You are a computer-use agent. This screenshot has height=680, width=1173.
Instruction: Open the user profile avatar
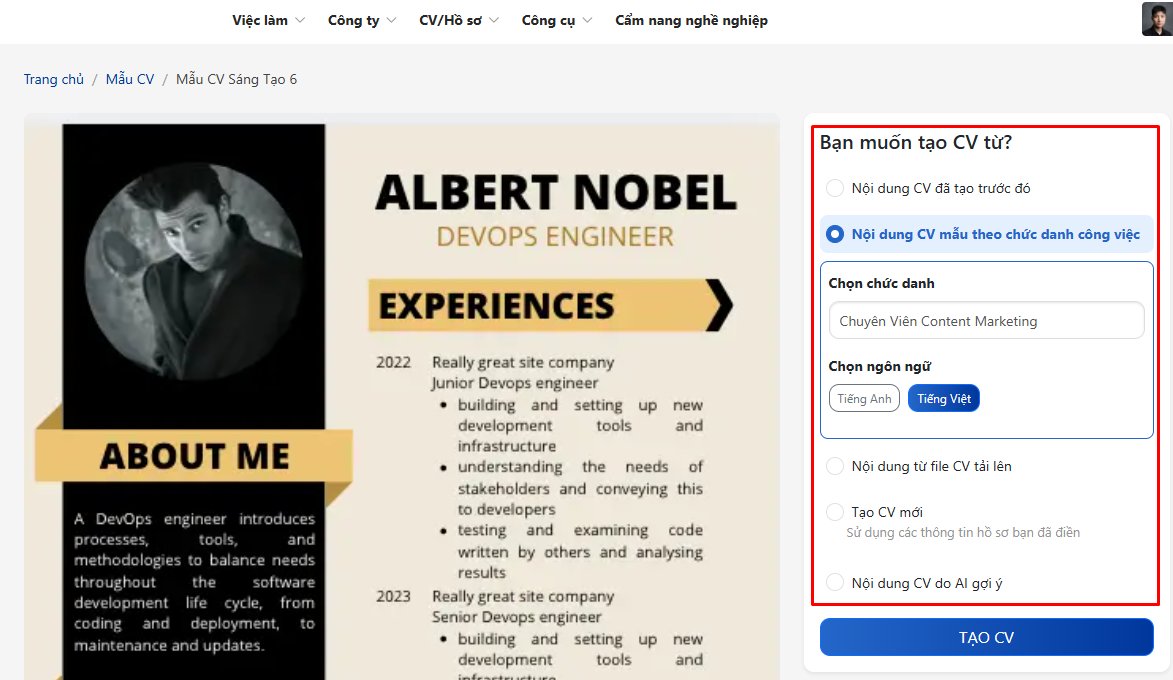point(1157,19)
